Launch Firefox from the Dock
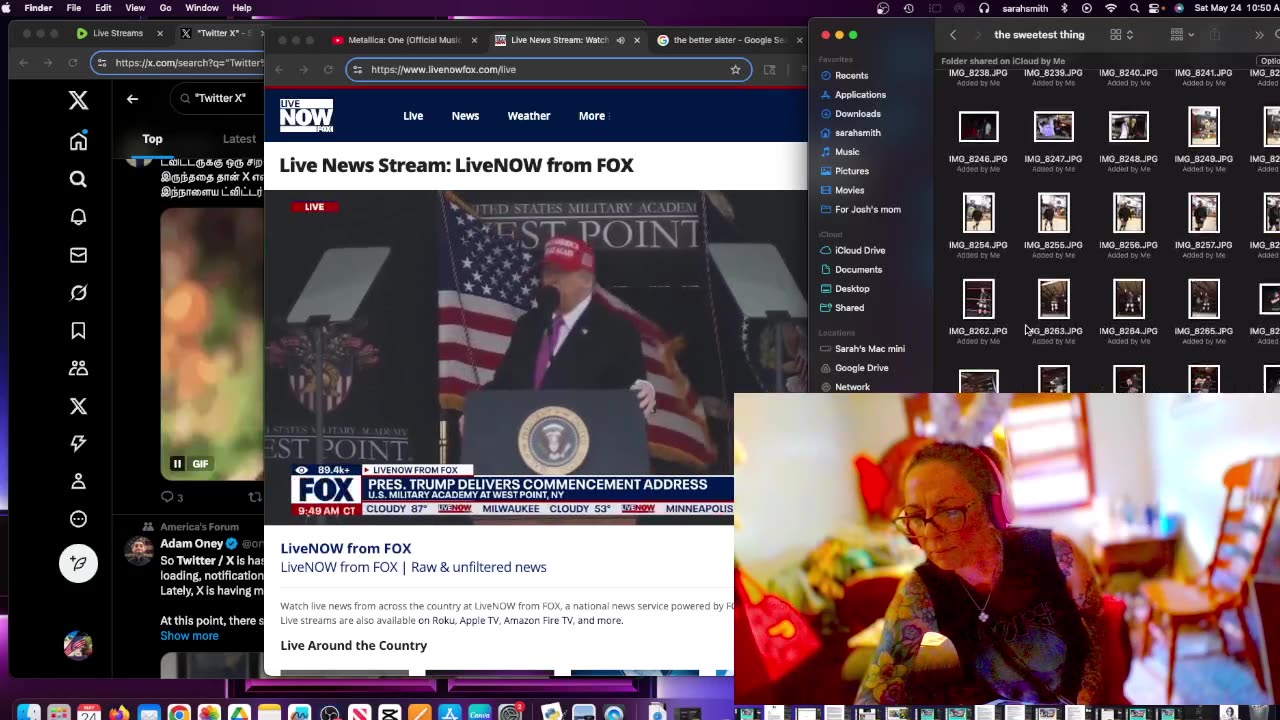 pyautogui.click(x=119, y=713)
